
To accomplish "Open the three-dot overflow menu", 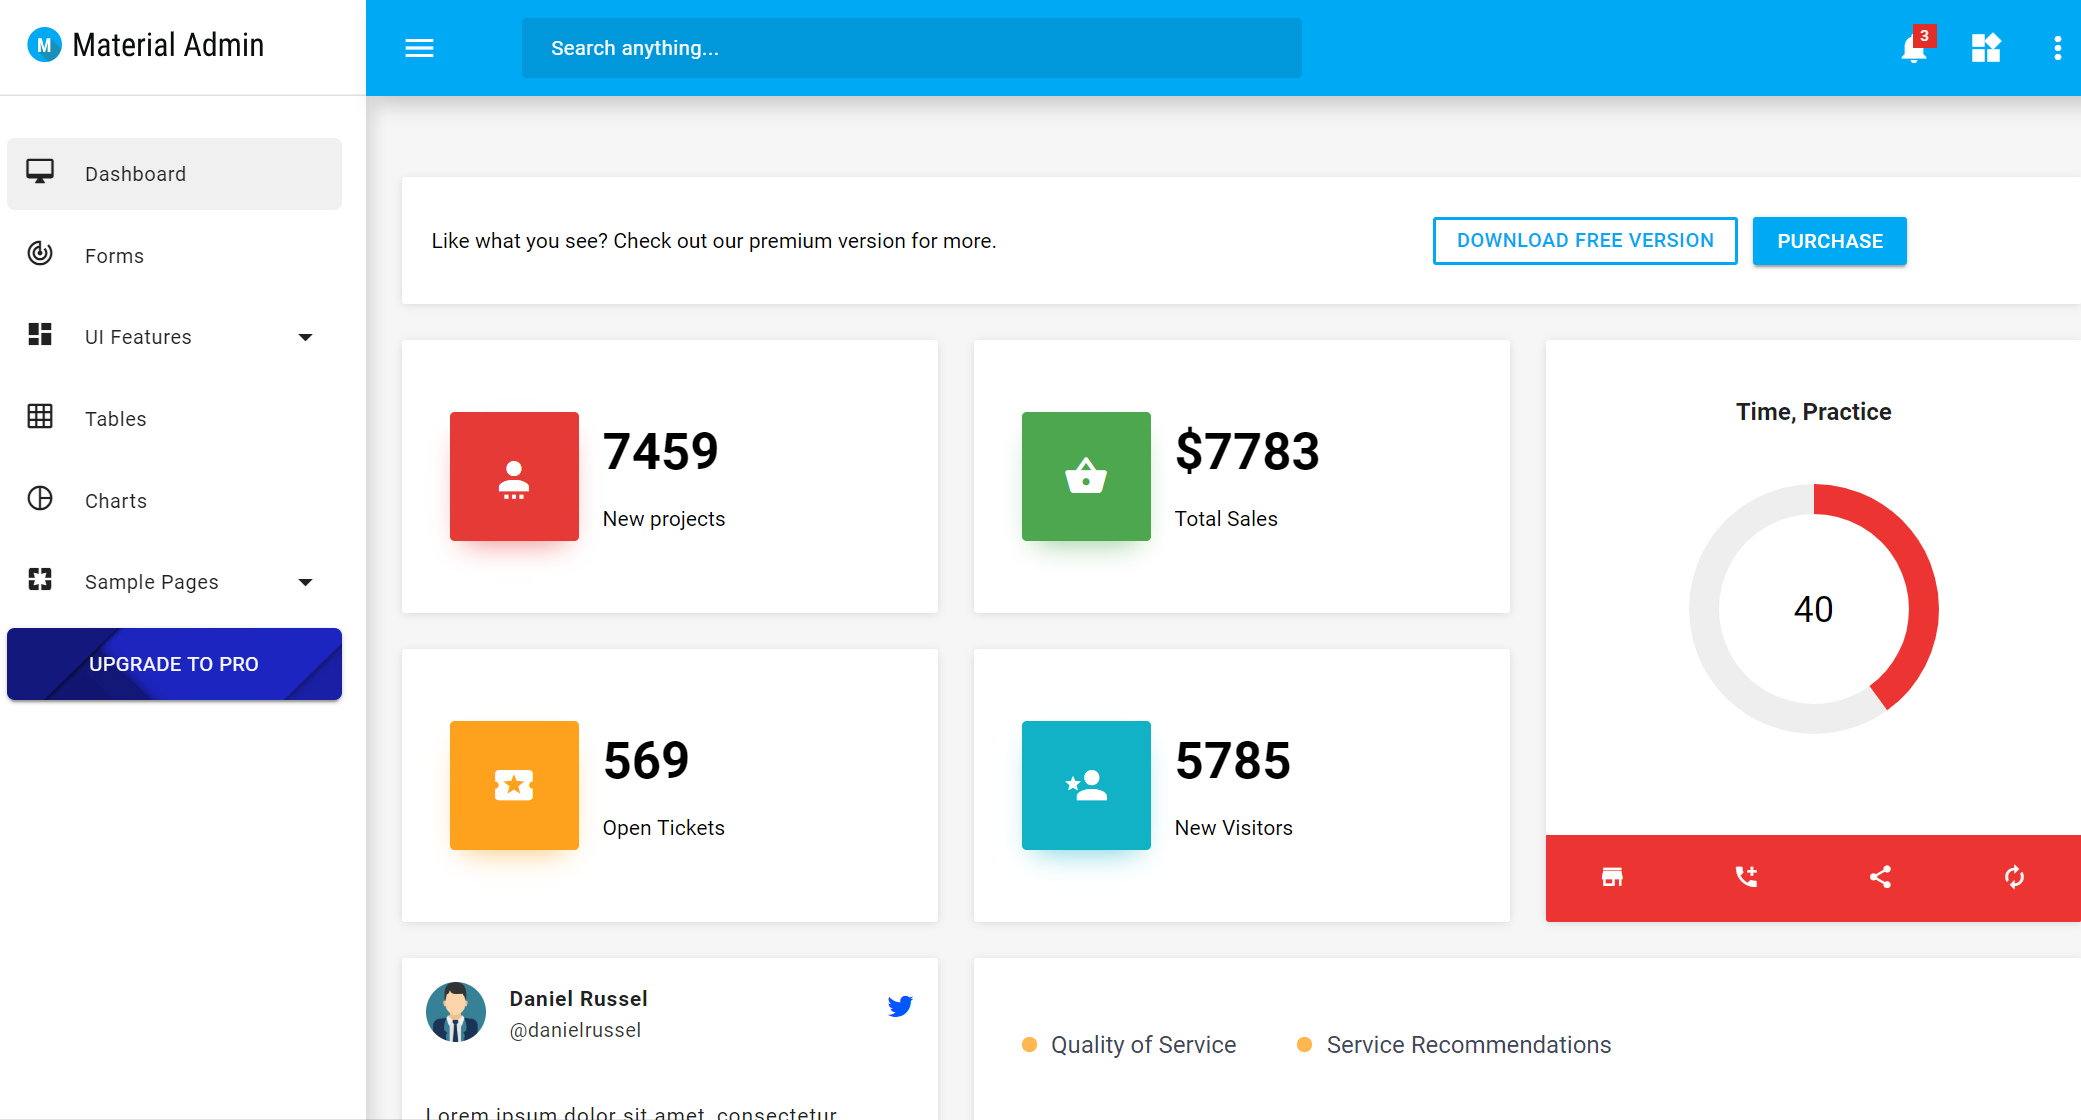I will pyautogui.click(x=2057, y=48).
